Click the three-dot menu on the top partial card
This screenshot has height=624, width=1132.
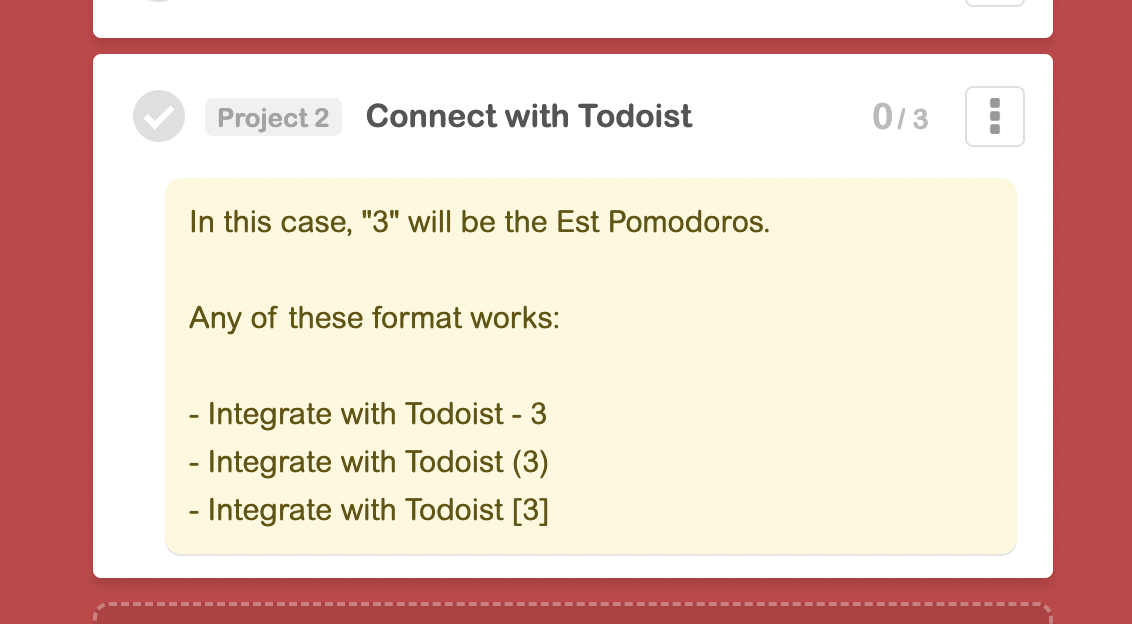pyautogui.click(x=994, y=5)
